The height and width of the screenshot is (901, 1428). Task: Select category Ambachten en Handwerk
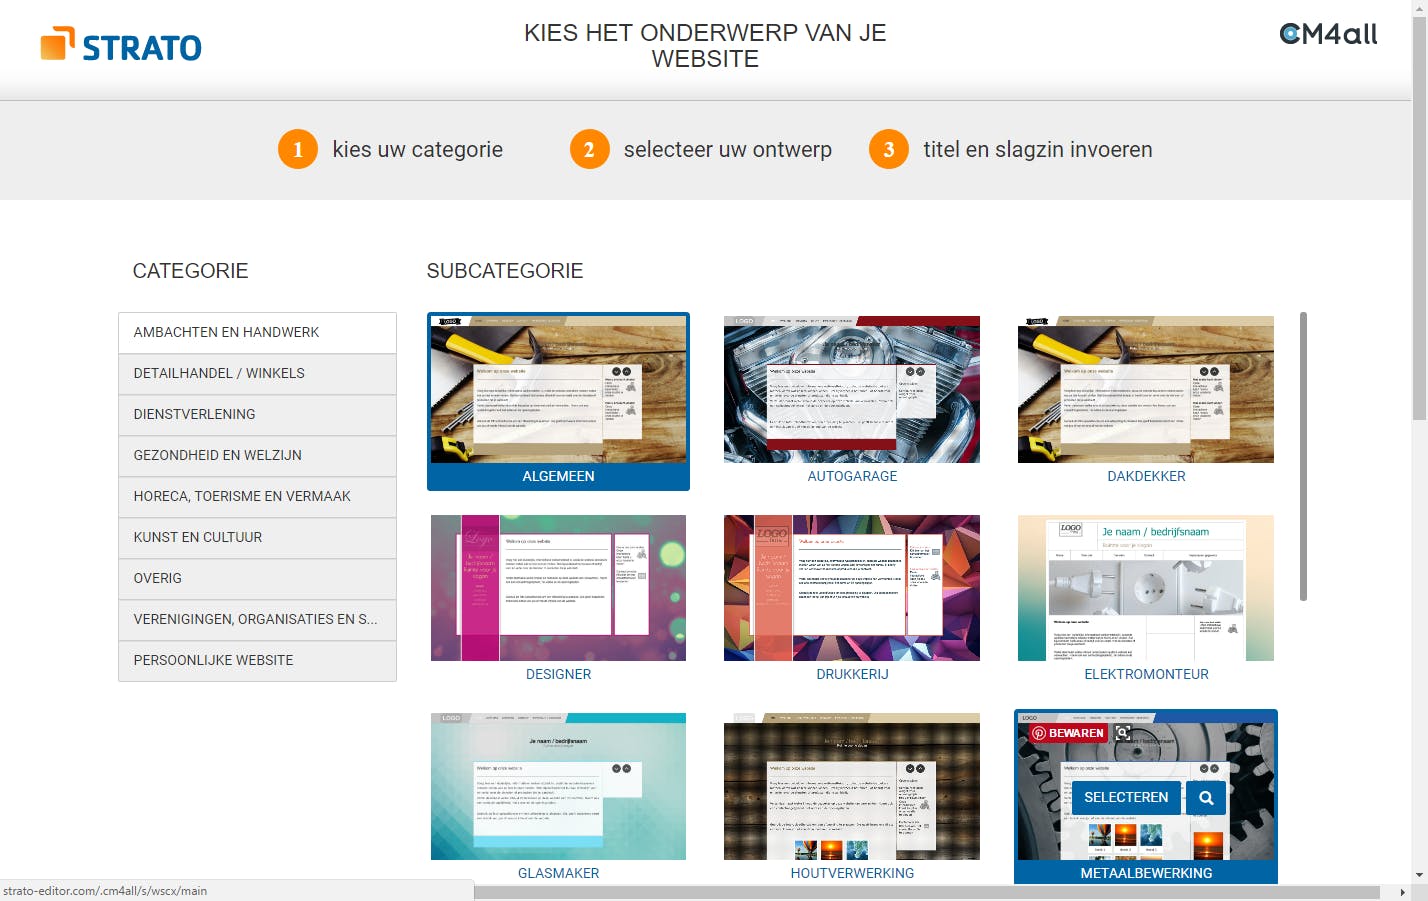(257, 332)
